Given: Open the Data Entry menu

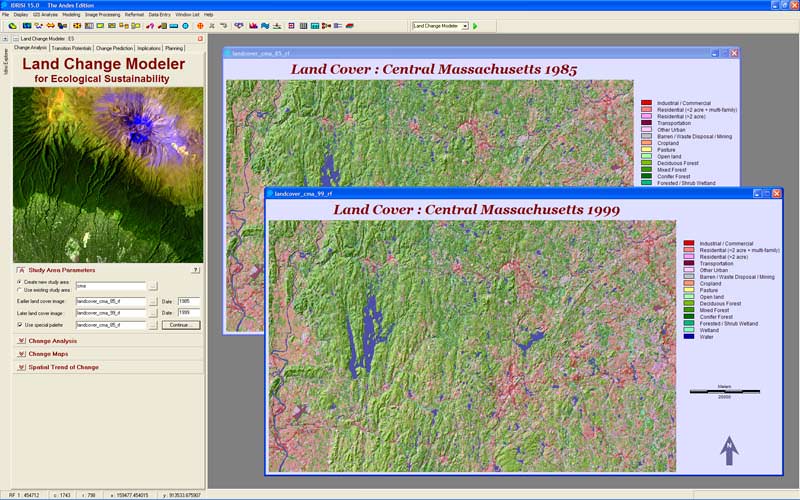Looking at the screenshot, I should coord(160,15).
